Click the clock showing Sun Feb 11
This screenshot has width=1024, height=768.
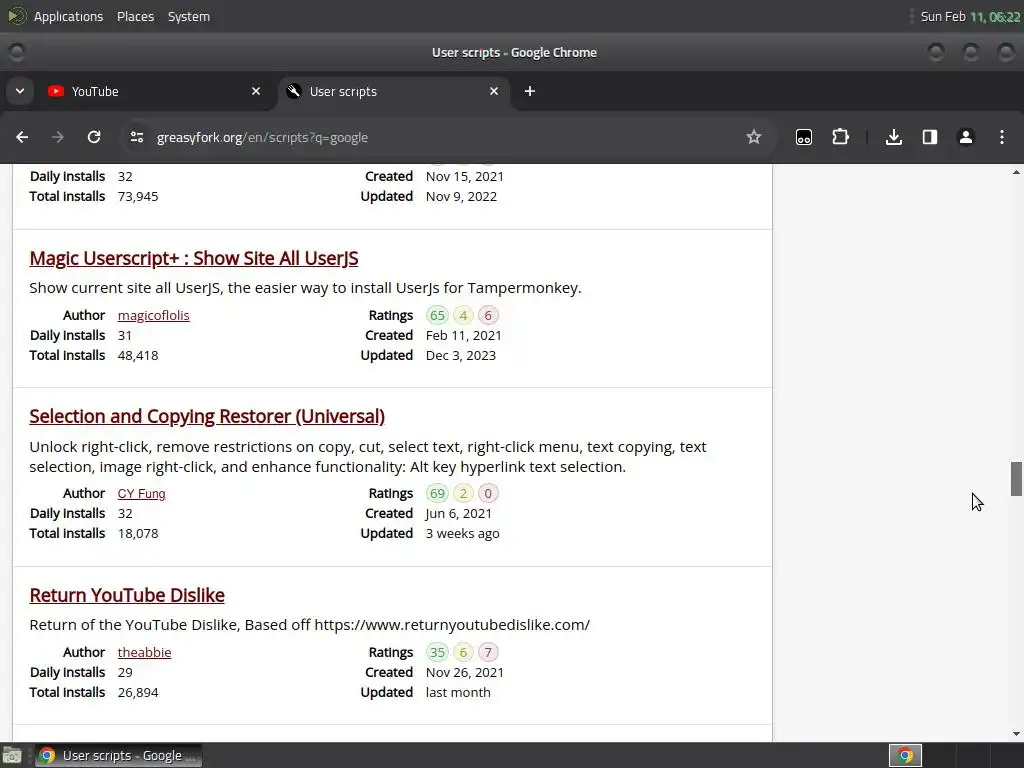(970, 16)
